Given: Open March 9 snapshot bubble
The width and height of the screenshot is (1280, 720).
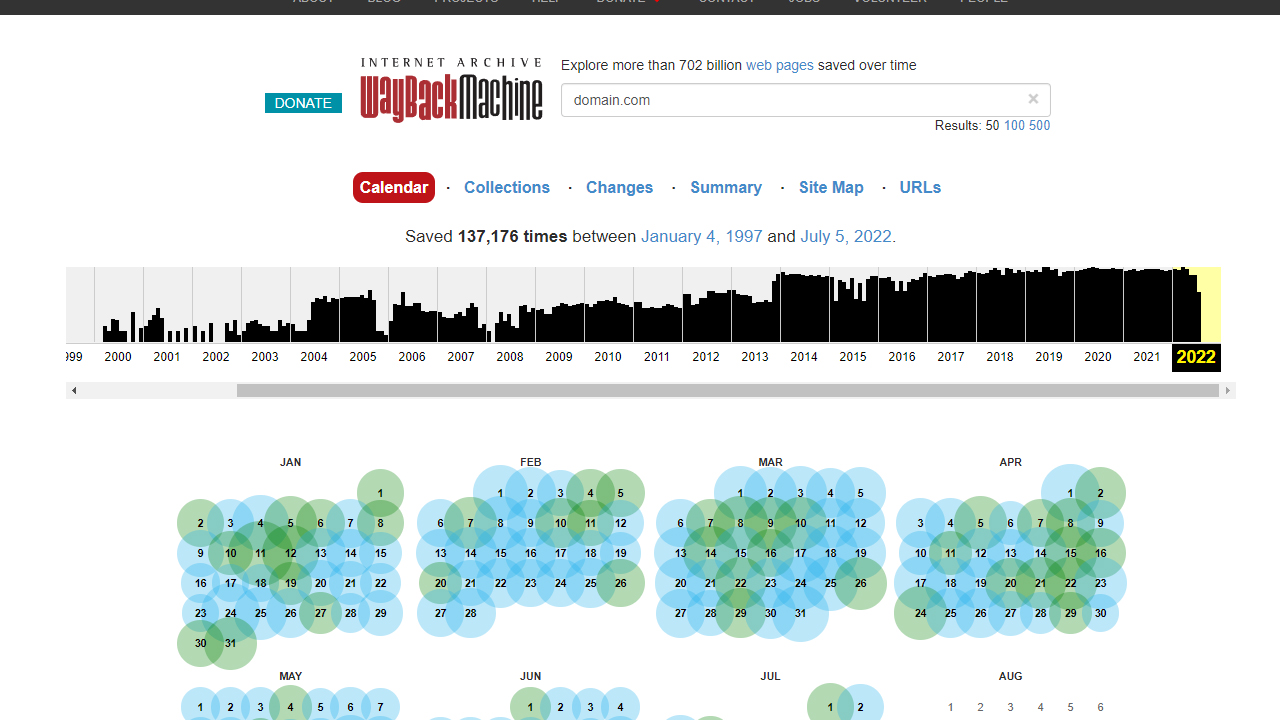Looking at the screenshot, I should (770, 523).
